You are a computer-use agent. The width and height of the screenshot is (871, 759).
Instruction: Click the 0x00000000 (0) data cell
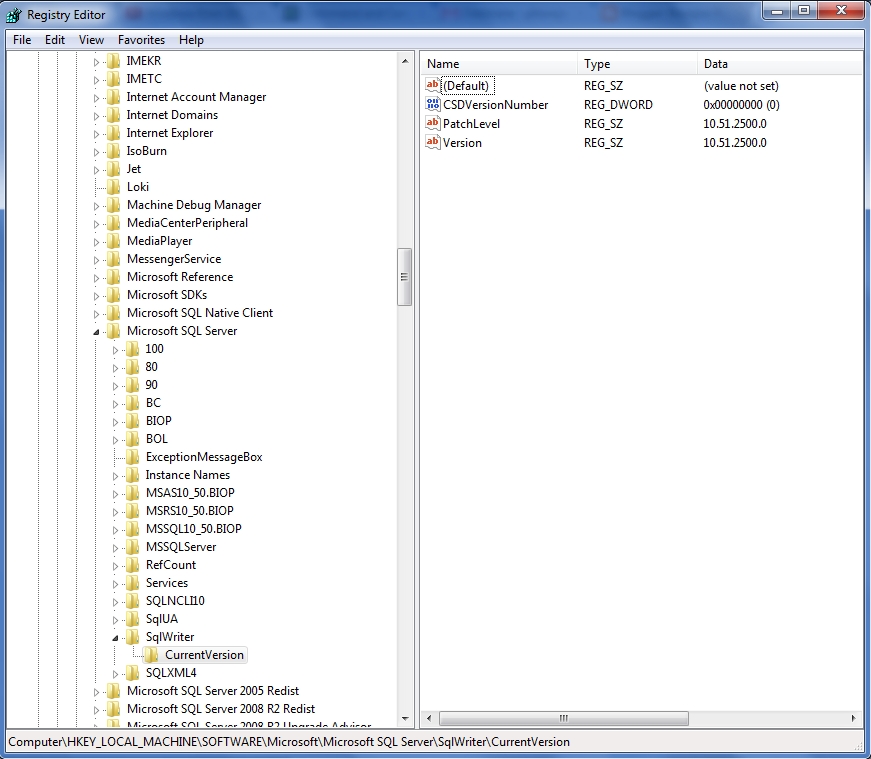pyautogui.click(x=741, y=105)
